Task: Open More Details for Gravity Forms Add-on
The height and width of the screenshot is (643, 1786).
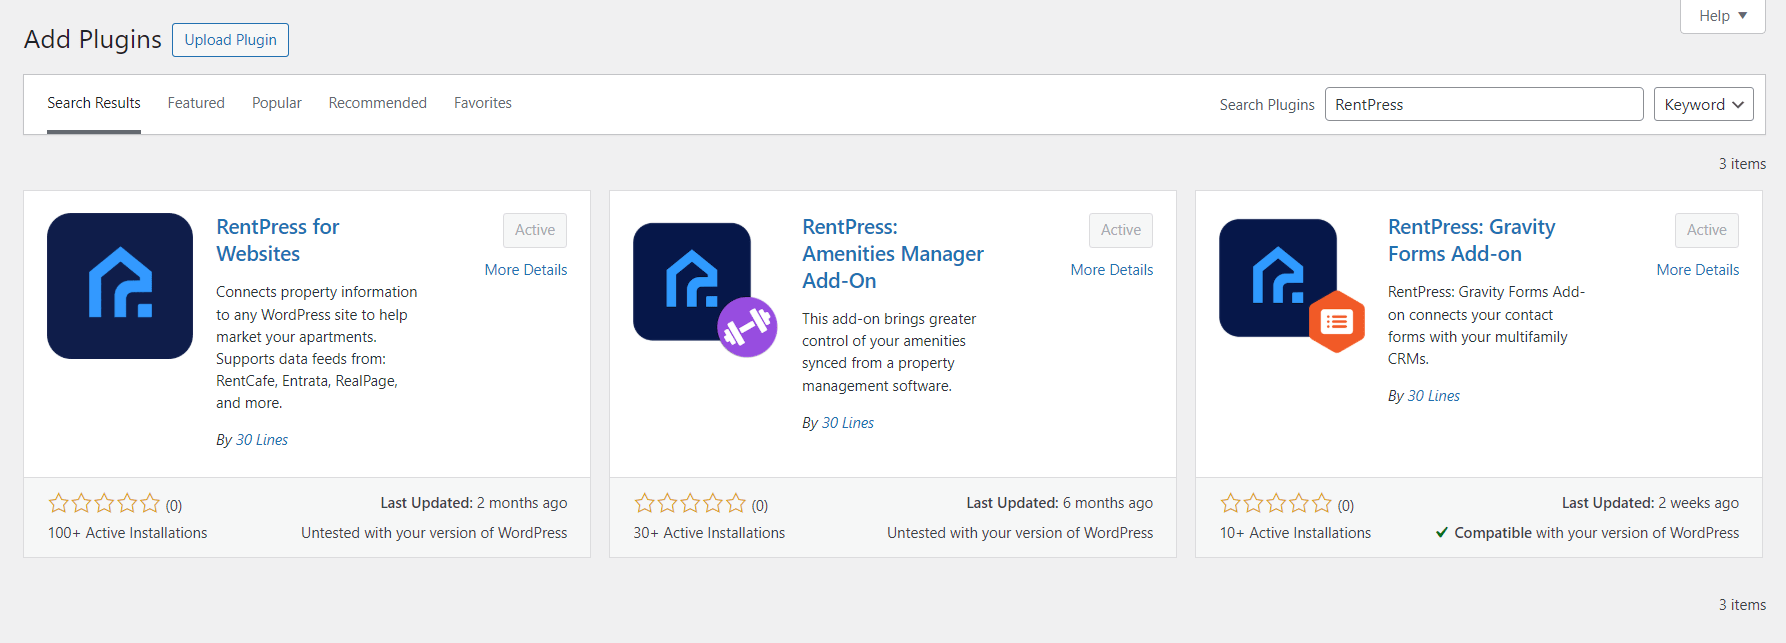Action: (1698, 270)
